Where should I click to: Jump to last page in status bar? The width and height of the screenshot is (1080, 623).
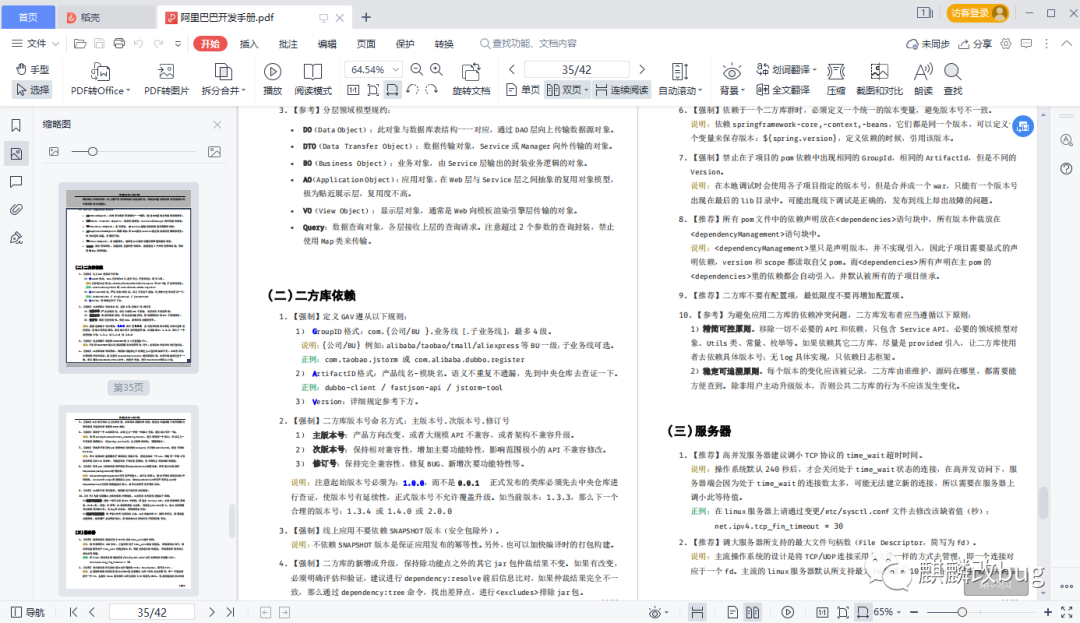(x=231, y=612)
